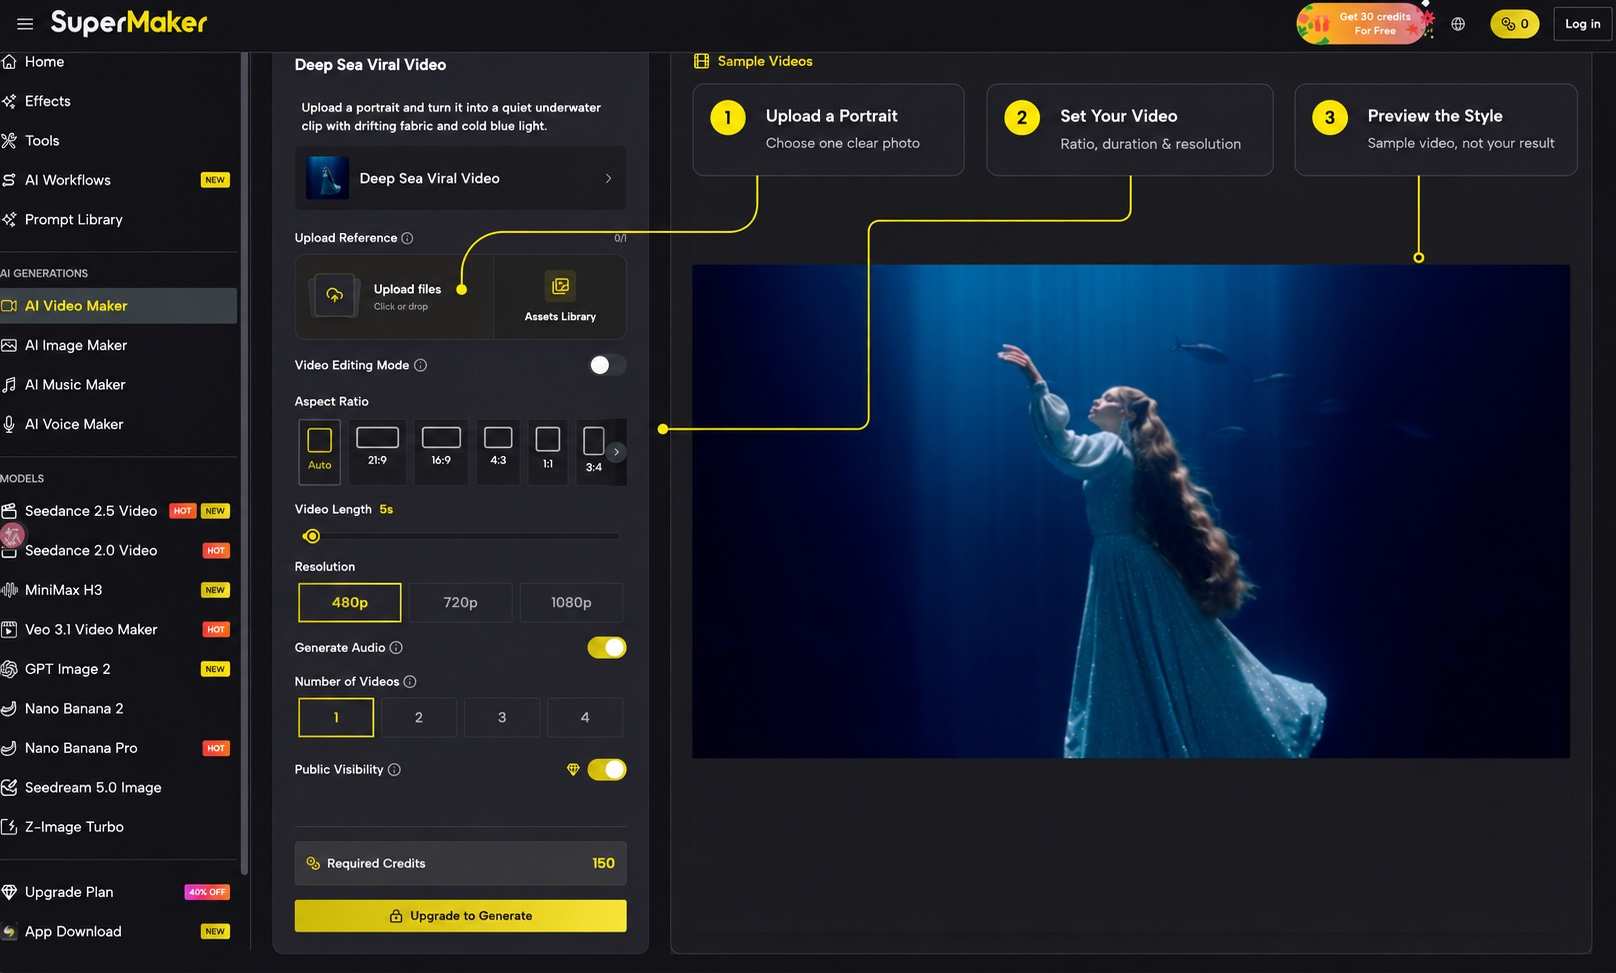Click the premium diamond icon by Public Visibility
The width and height of the screenshot is (1616, 973).
click(573, 770)
